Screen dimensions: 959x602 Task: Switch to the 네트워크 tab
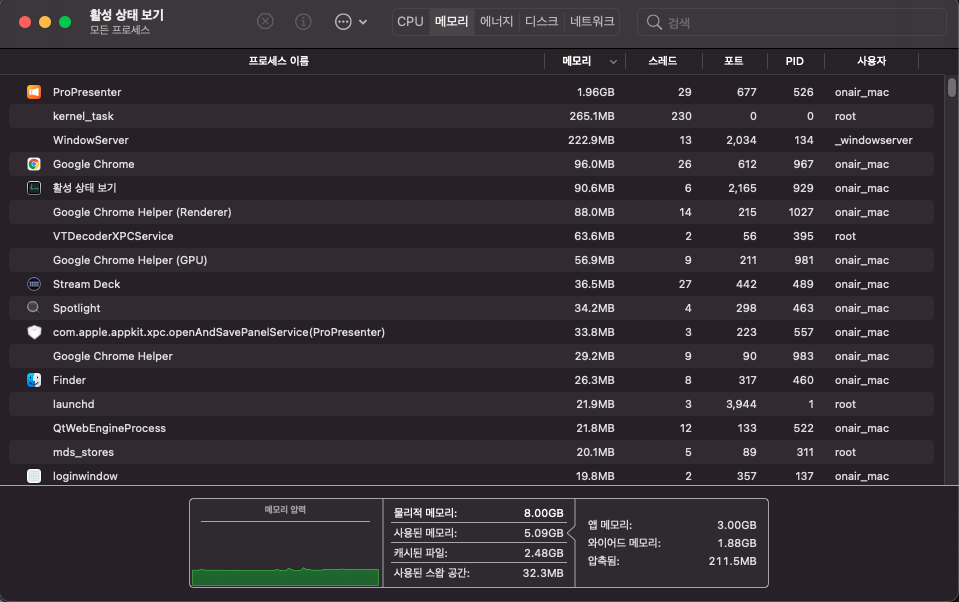tap(592, 22)
